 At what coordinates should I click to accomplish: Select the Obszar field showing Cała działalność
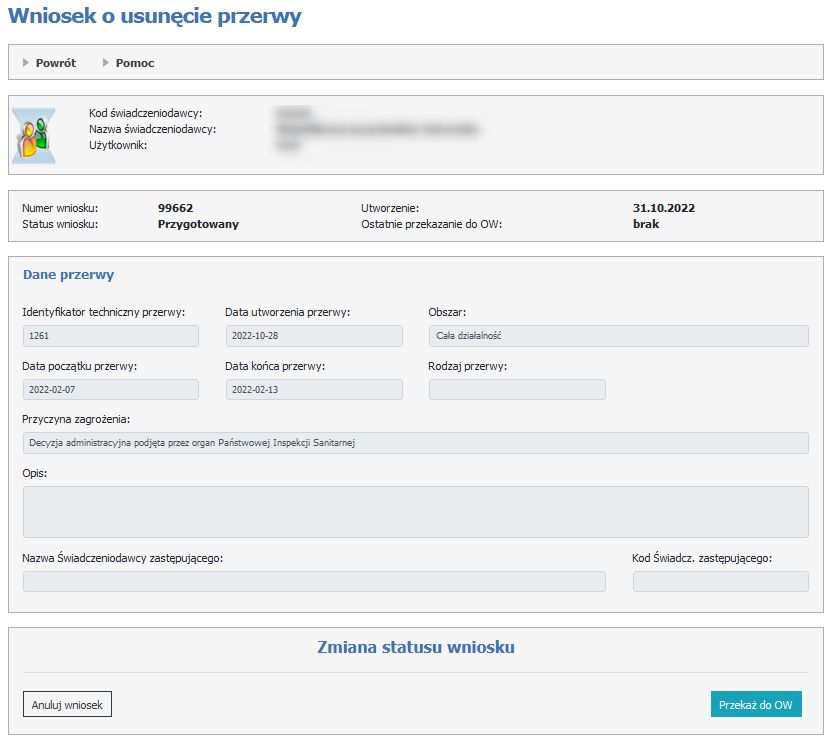point(618,336)
